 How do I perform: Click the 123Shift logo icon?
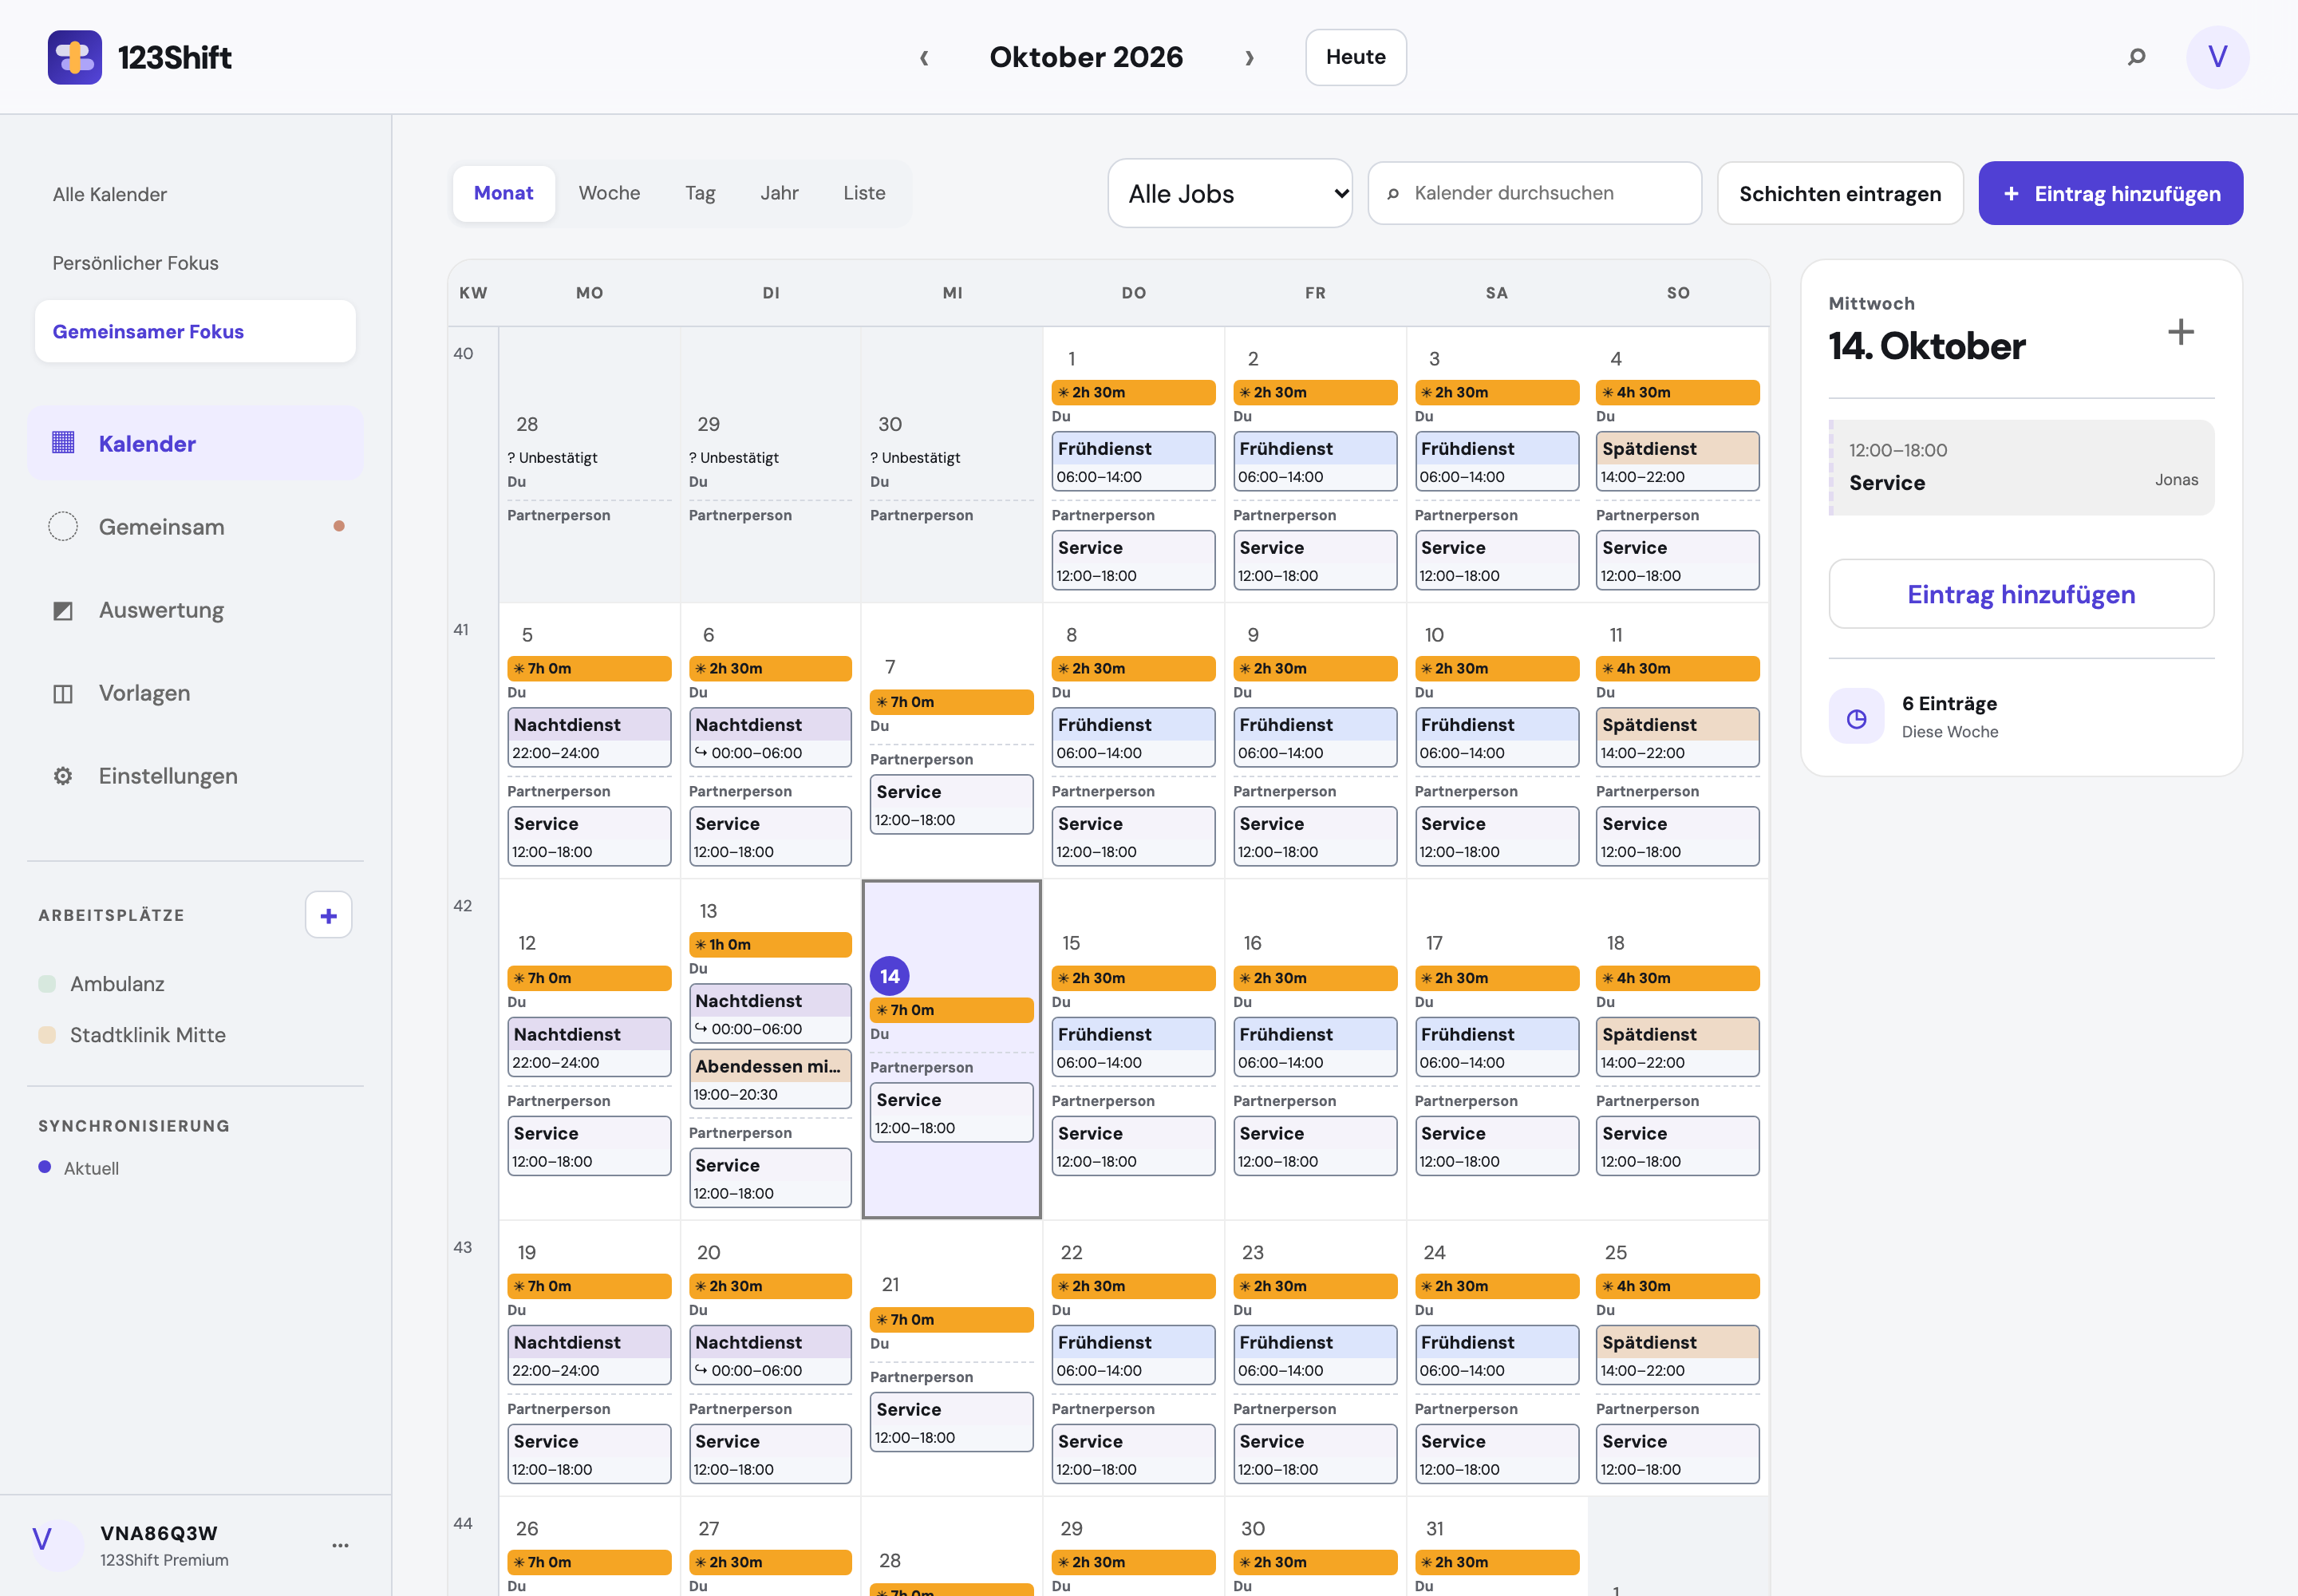[75, 57]
